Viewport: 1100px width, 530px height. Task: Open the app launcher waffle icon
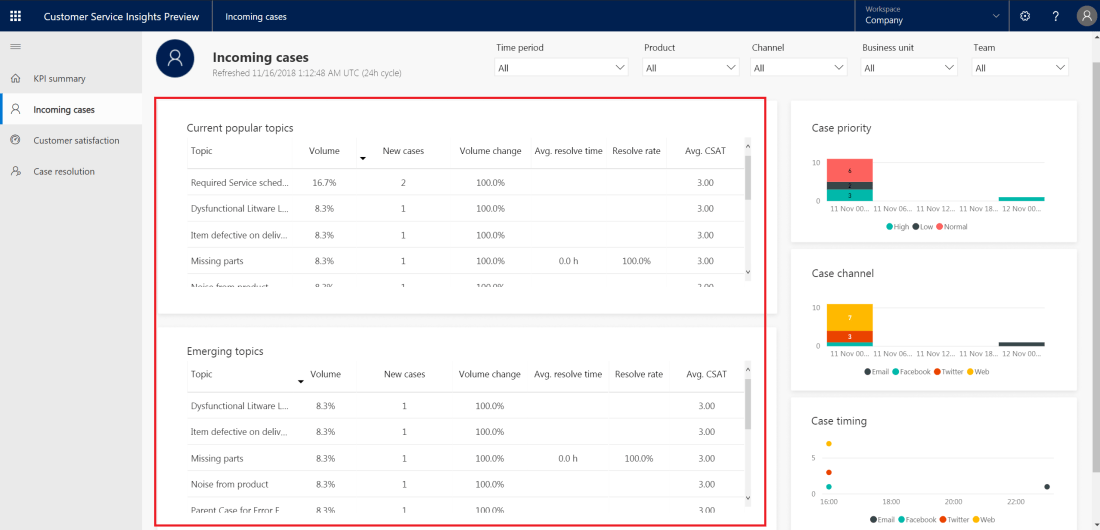tap(15, 16)
